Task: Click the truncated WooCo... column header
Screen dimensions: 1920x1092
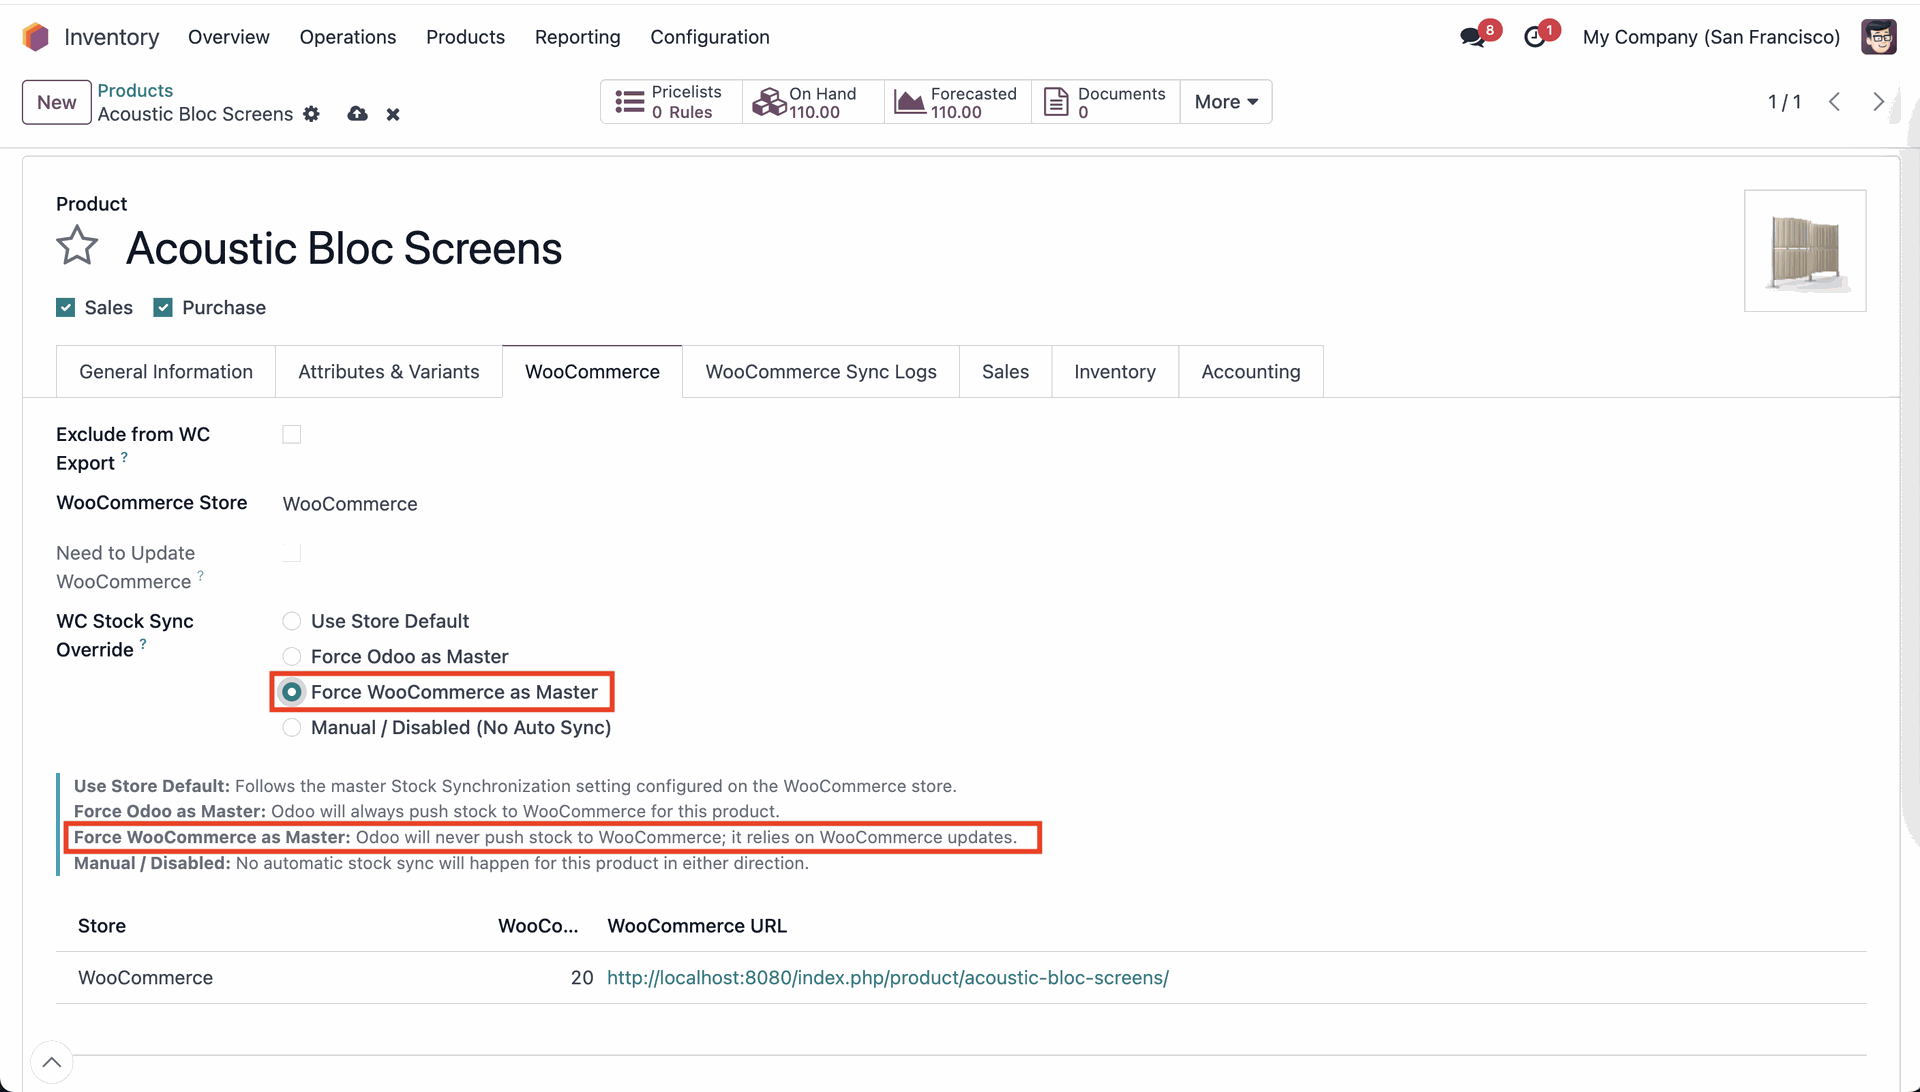Action: pos(538,926)
